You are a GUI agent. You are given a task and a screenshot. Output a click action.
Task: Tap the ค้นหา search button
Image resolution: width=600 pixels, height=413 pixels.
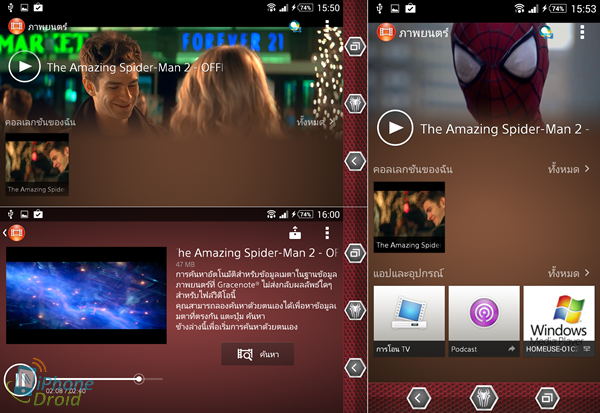(258, 354)
